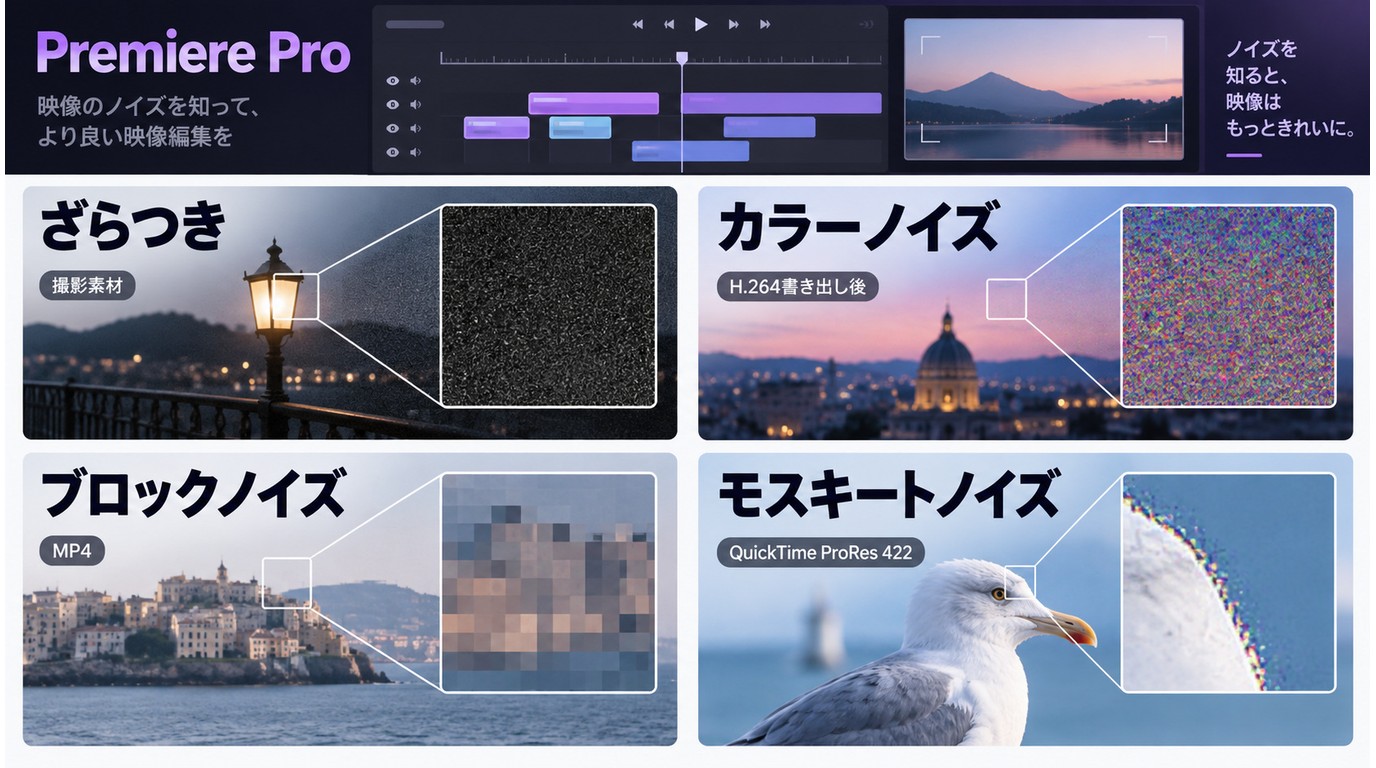Screen dimensions: 1376x768
Task: Click the time ruler above the tracks
Action: (660, 59)
